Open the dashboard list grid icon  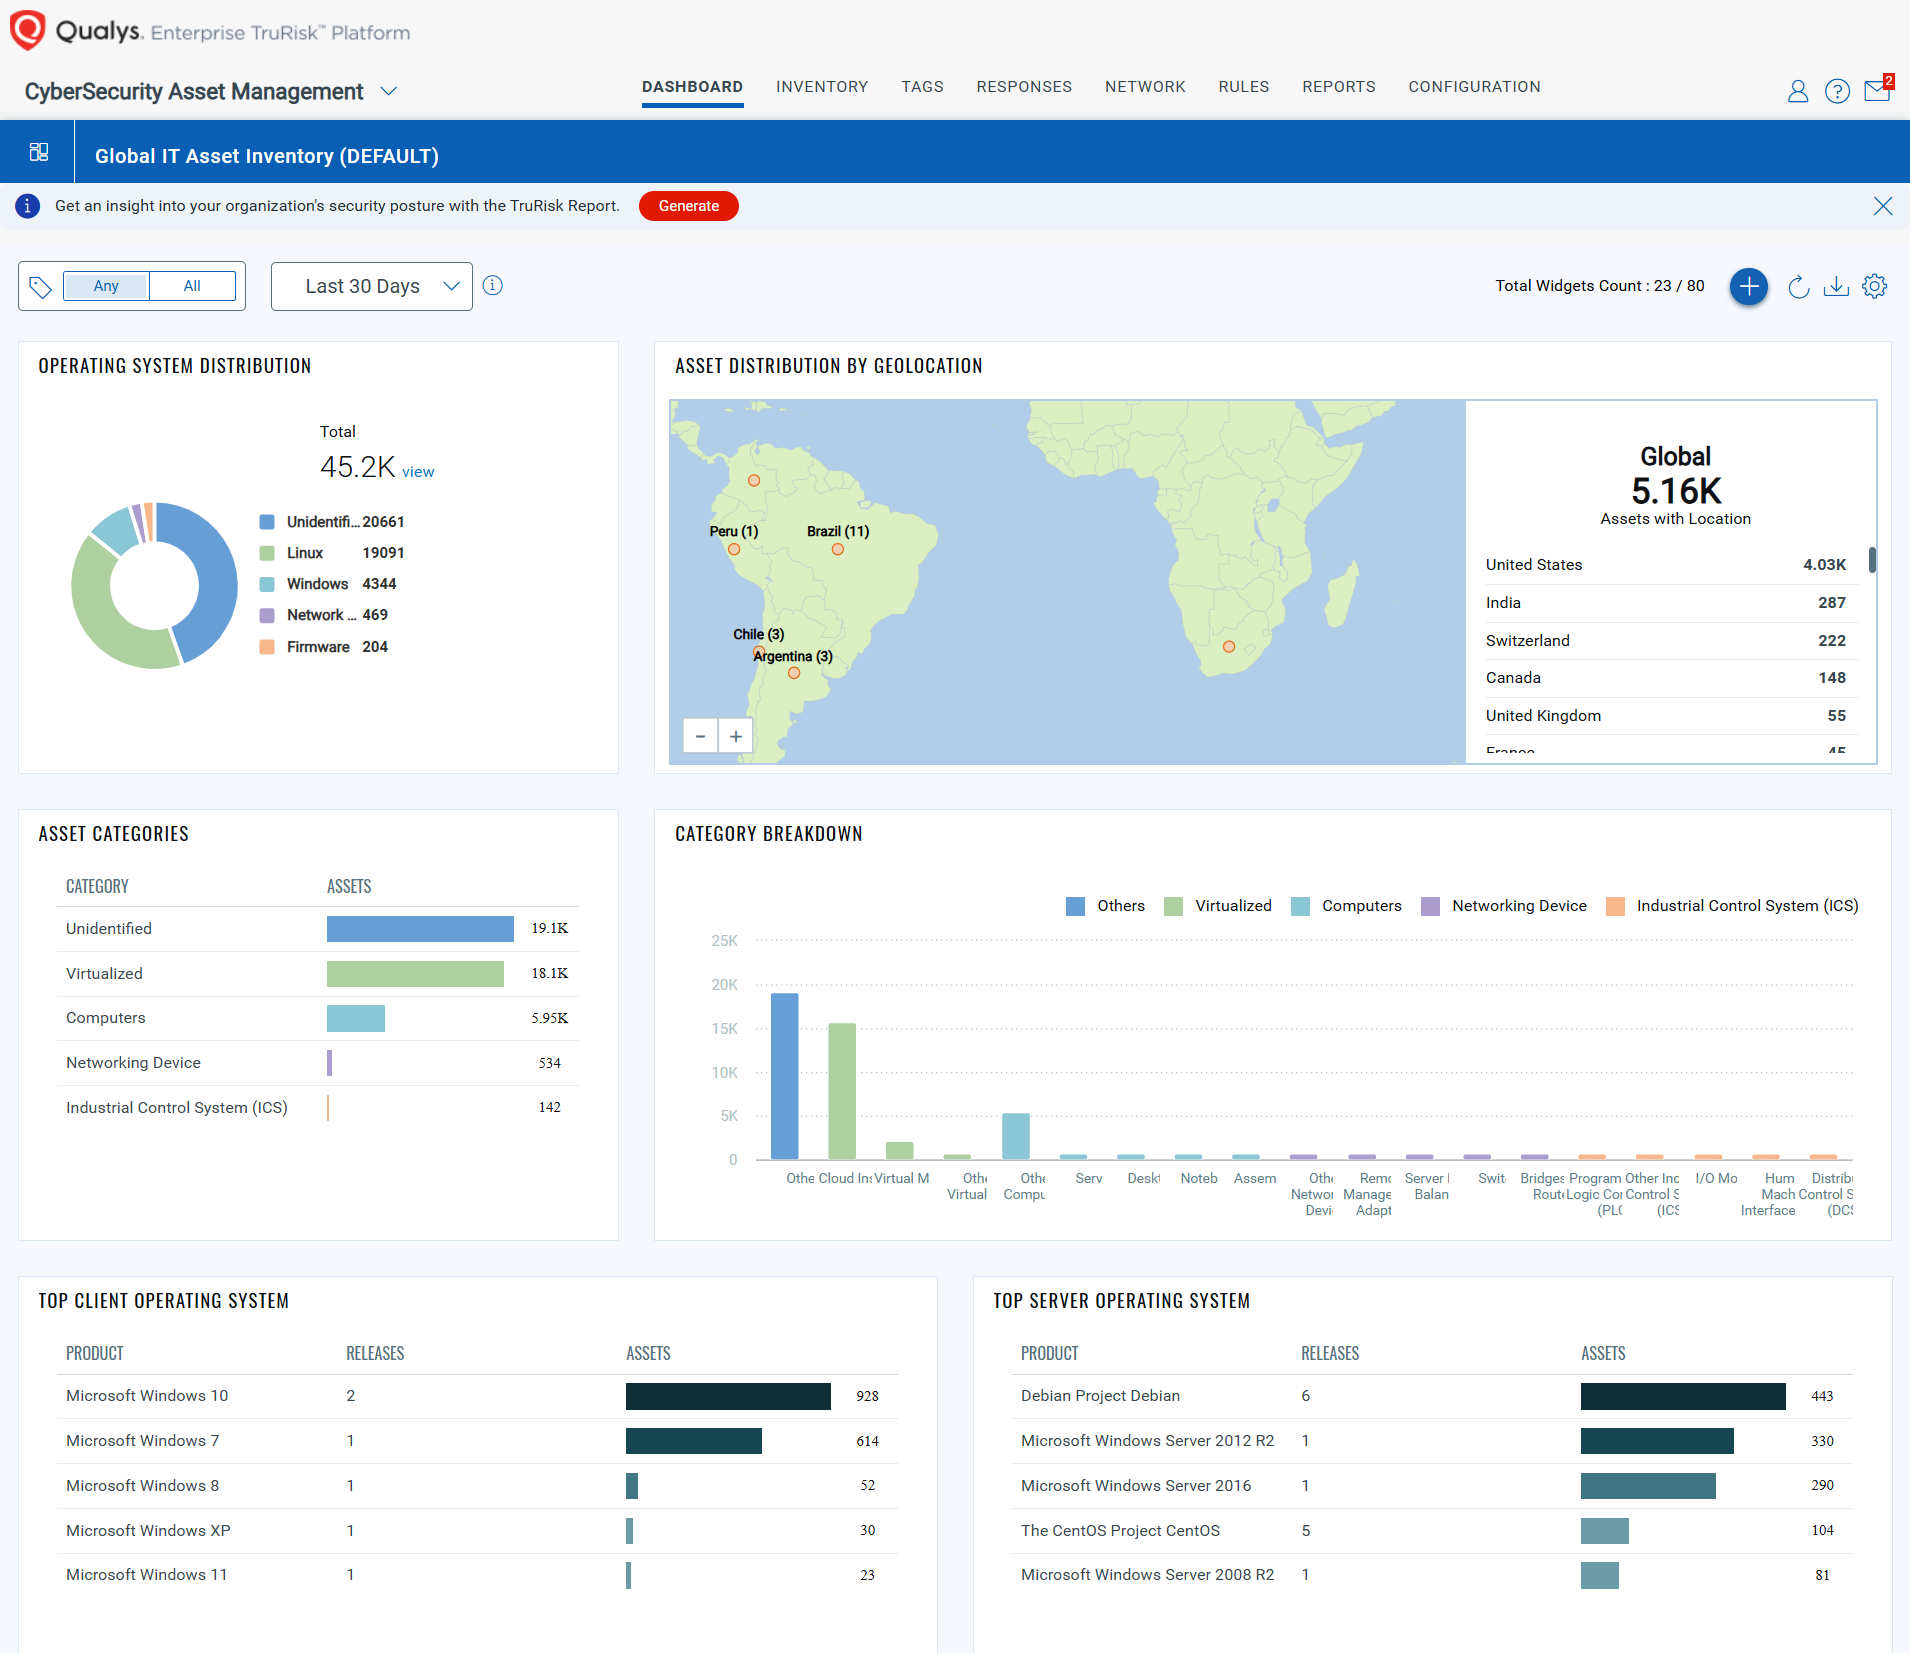(x=39, y=152)
